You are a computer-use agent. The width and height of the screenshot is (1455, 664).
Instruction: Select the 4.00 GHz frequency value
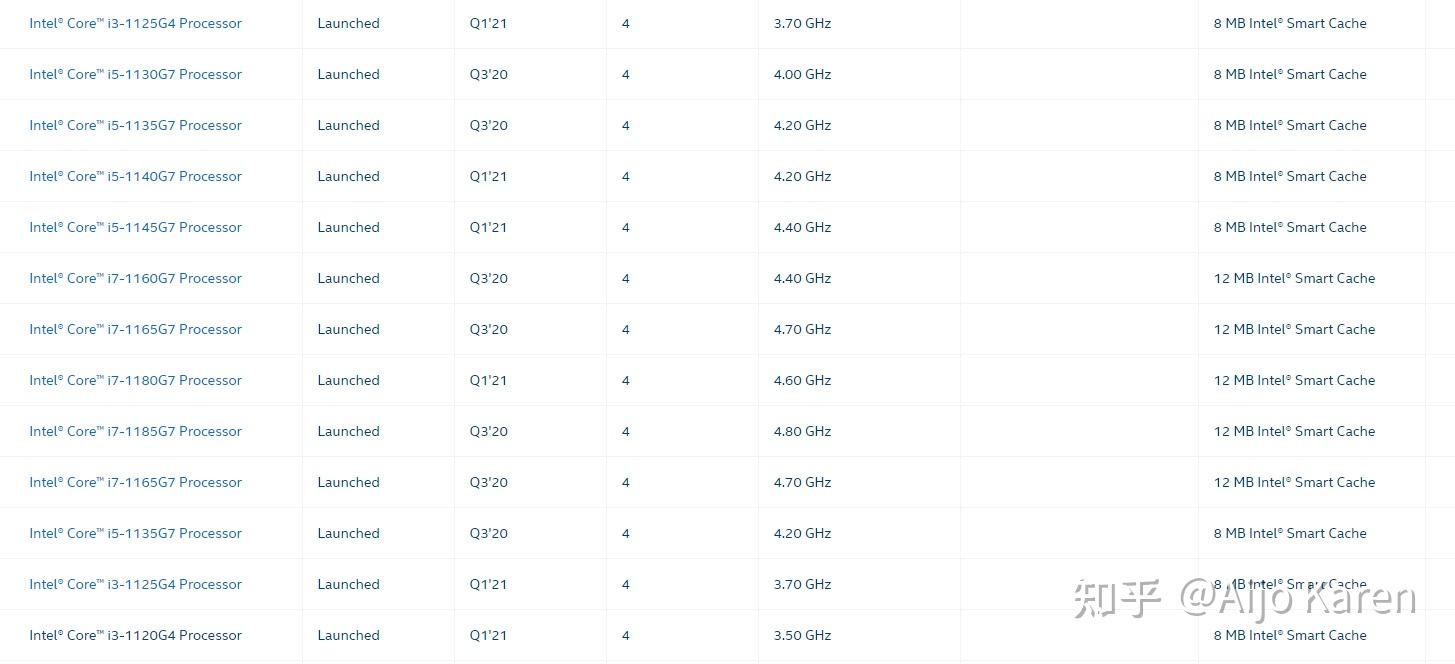802,74
